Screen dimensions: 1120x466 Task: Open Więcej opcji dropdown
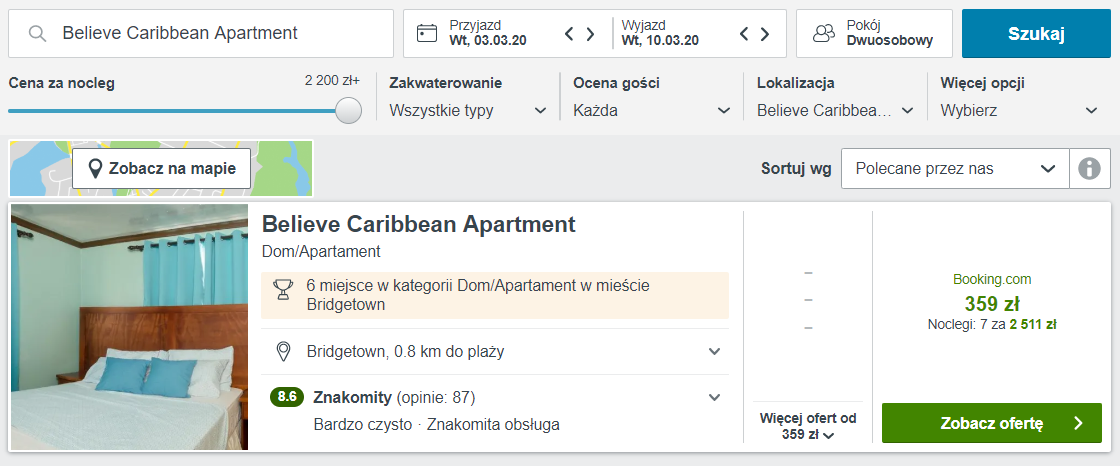pyautogui.click(x=1020, y=111)
